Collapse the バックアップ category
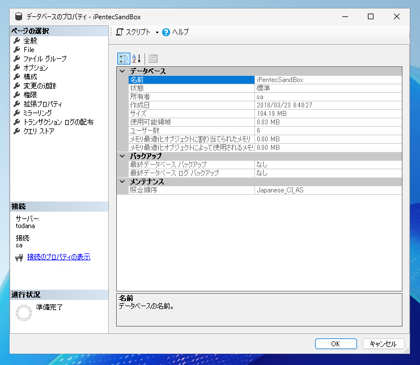The width and height of the screenshot is (420, 365). coord(122,156)
